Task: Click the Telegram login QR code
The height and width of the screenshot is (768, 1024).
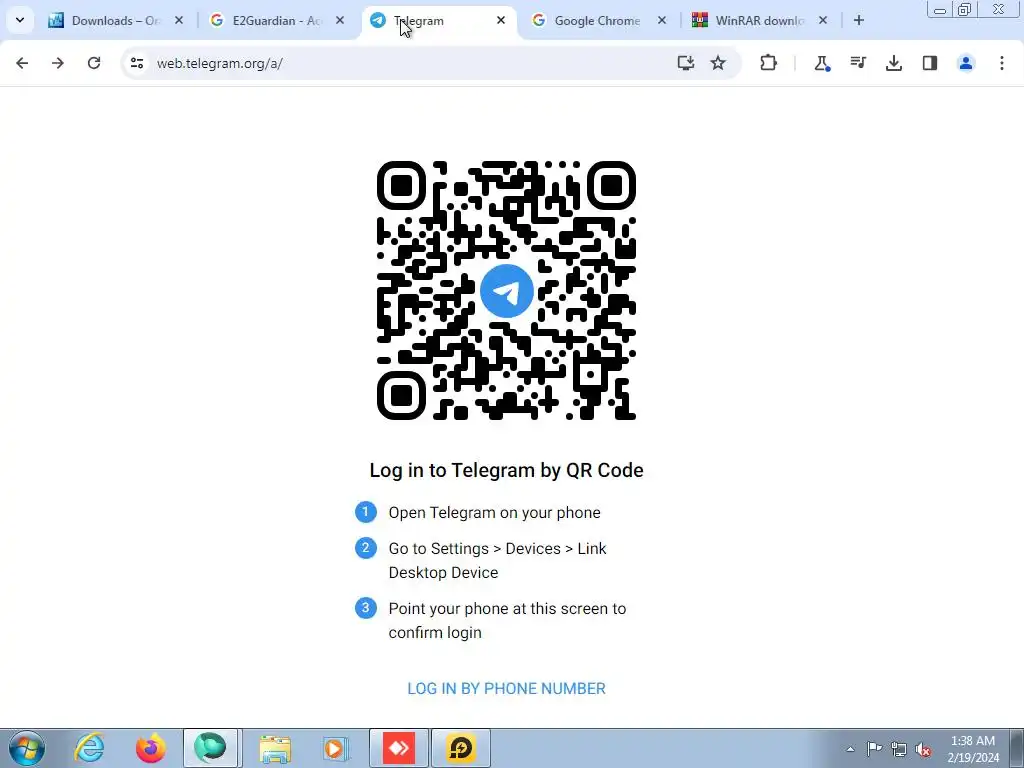Action: [x=506, y=291]
